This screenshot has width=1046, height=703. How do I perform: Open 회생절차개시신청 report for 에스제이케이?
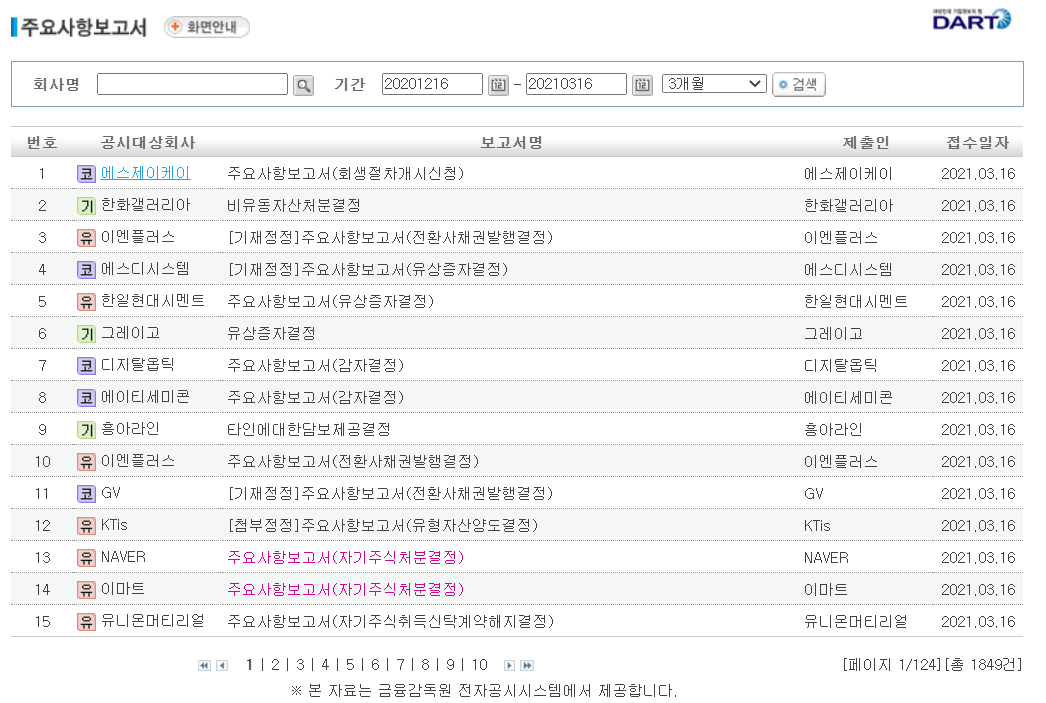[x=346, y=173]
